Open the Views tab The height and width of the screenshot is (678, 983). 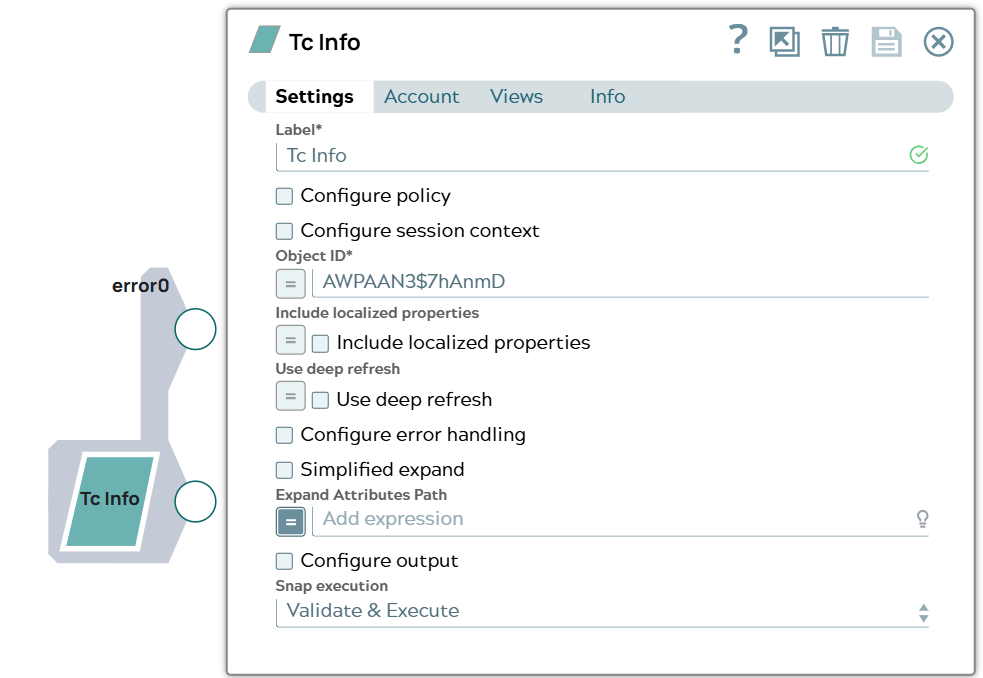pos(516,97)
